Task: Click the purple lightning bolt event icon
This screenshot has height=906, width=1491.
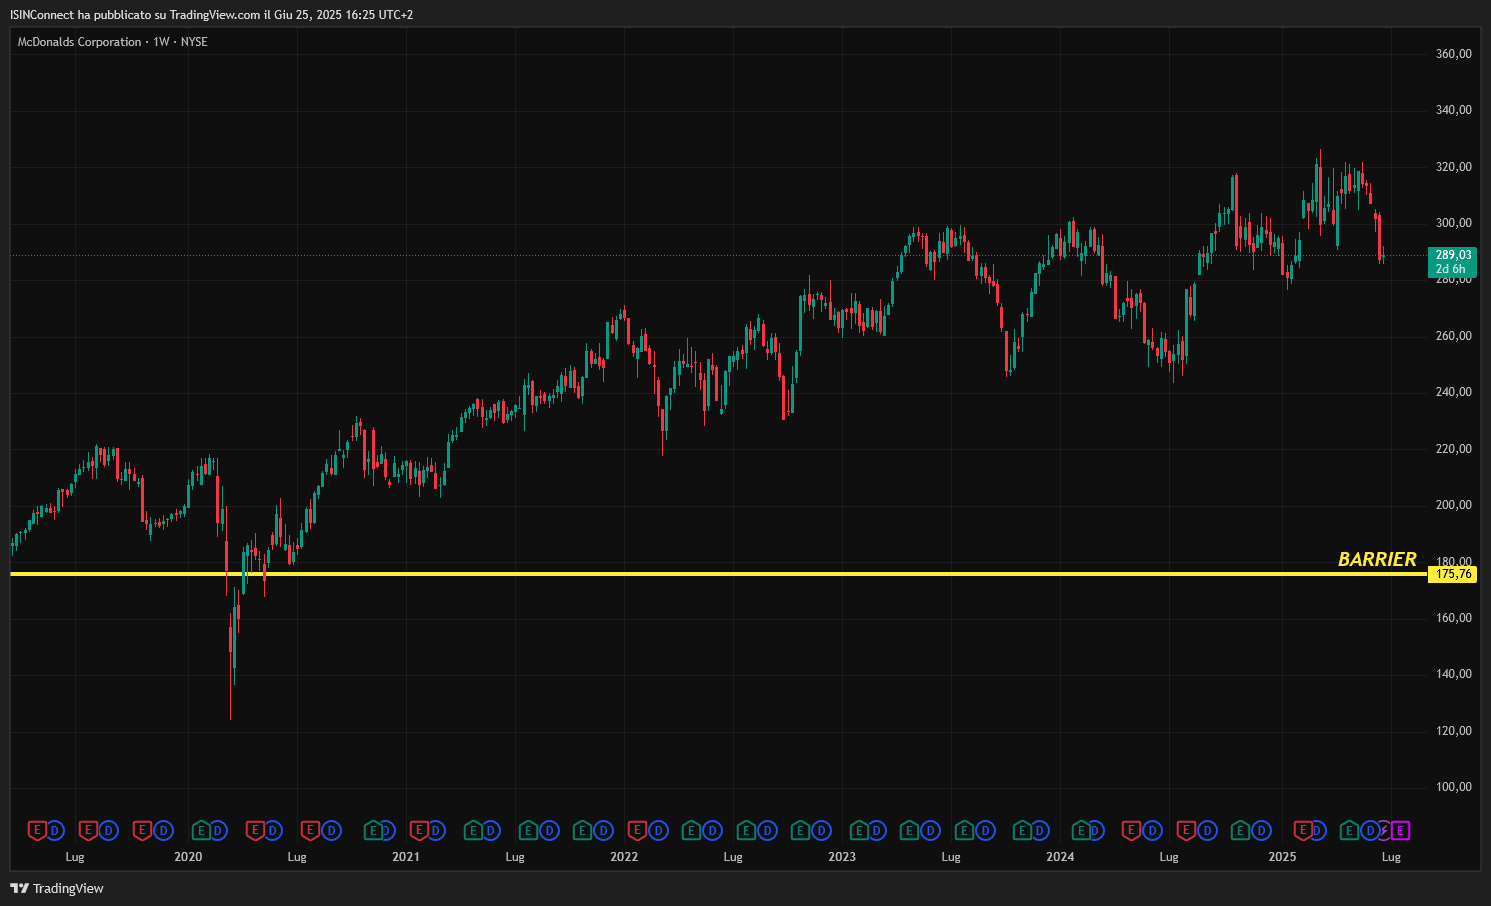Action: click(x=1384, y=830)
